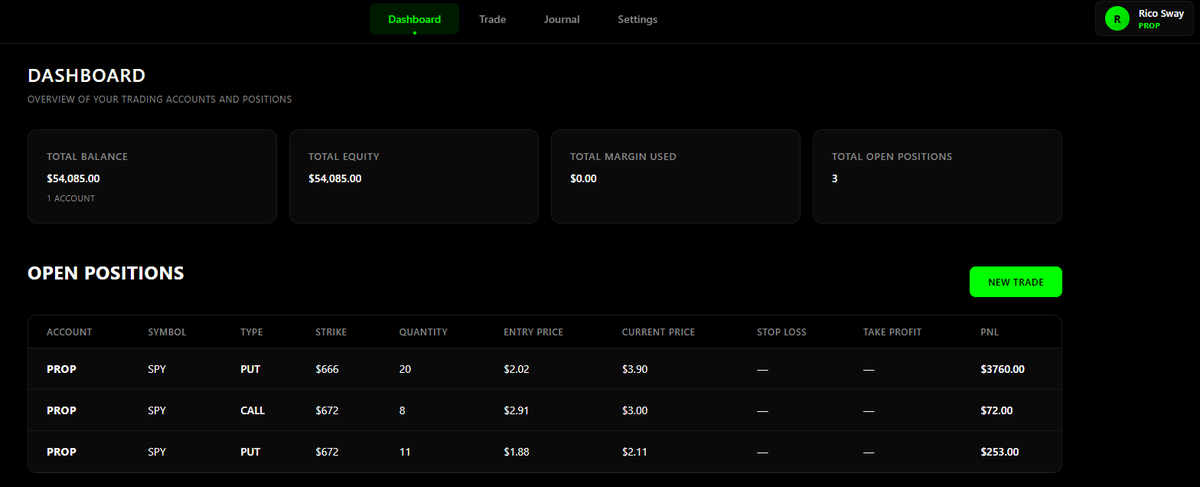The height and width of the screenshot is (487, 1200).
Task: Select the Total Equity card
Action: tap(413, 176)
